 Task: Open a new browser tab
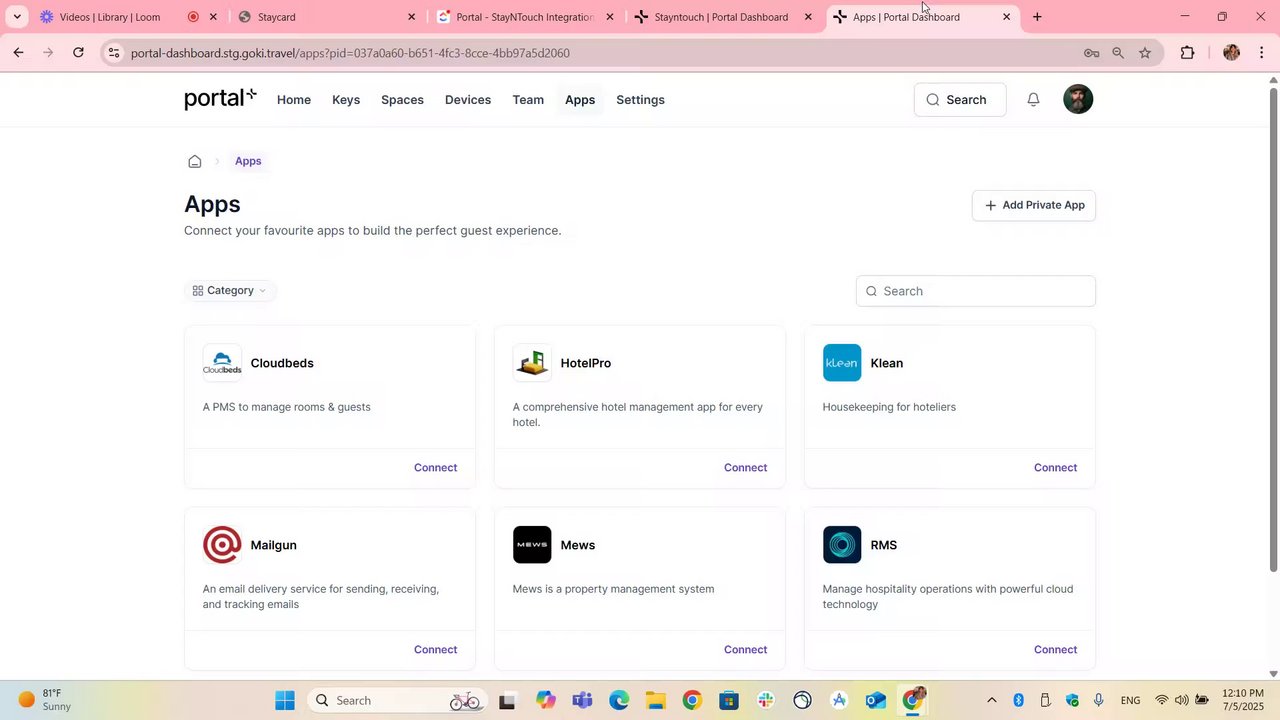tap(1037, 17)
